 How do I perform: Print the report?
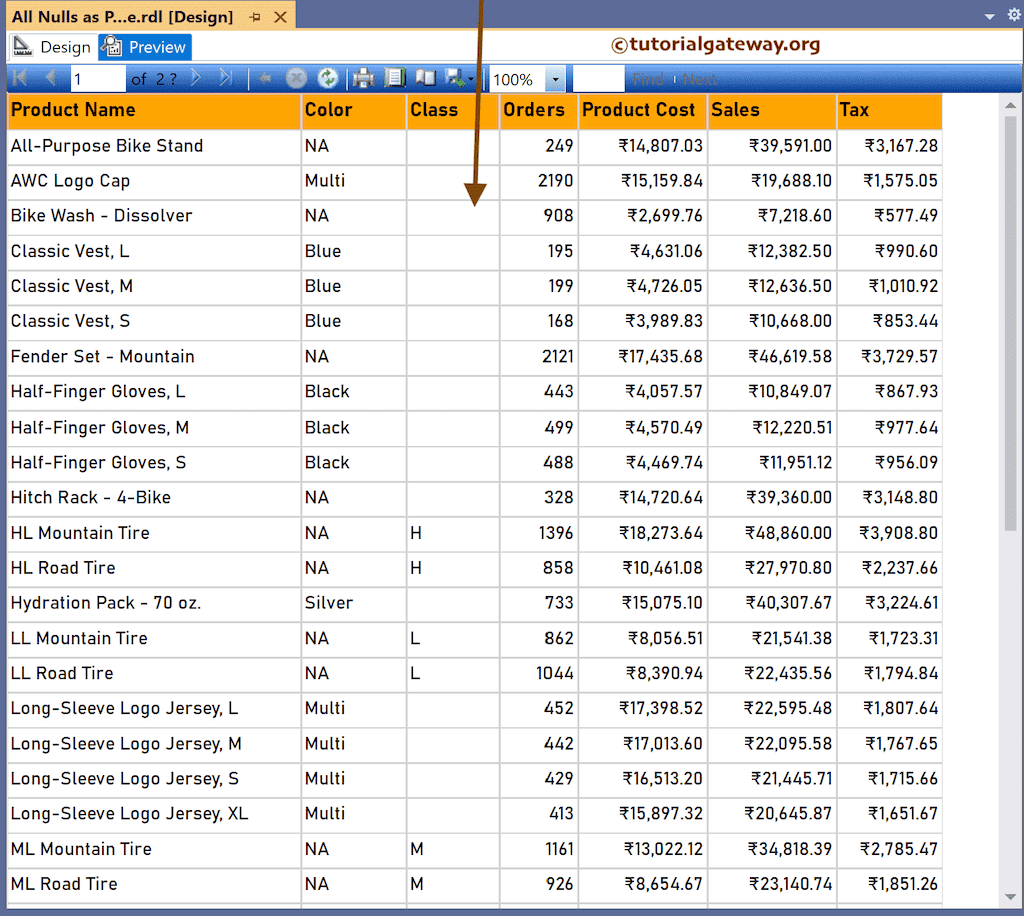(x=366, y=78)
